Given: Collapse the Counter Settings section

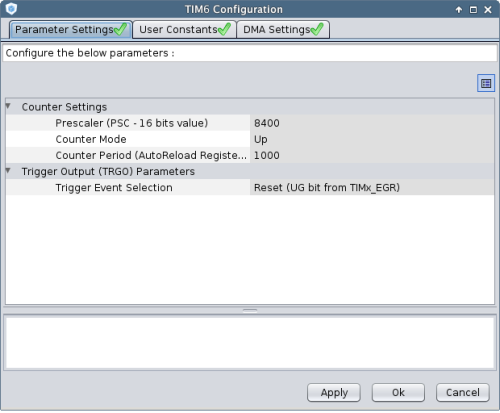Looking at the screenshot, I should click(x=8, y=106).
